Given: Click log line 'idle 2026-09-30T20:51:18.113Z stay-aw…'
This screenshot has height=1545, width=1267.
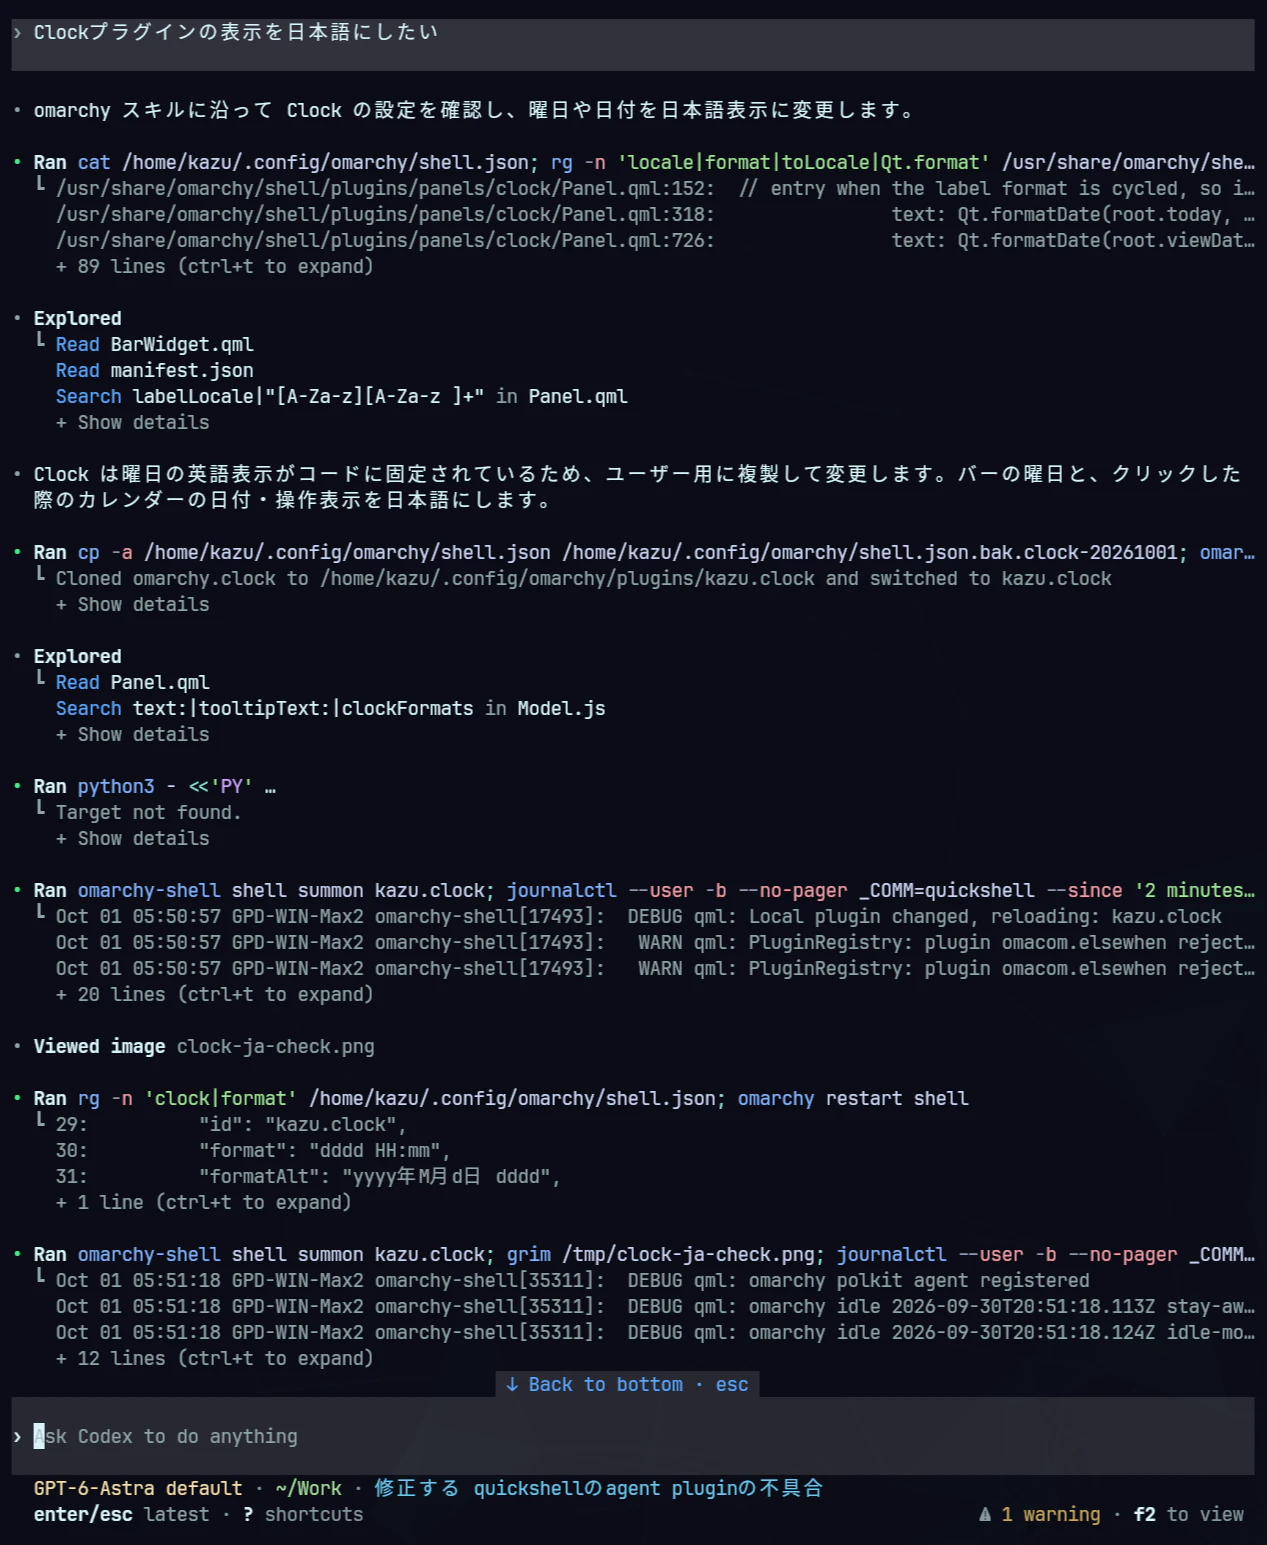Looking at the screenshot, I should 655,1306.
